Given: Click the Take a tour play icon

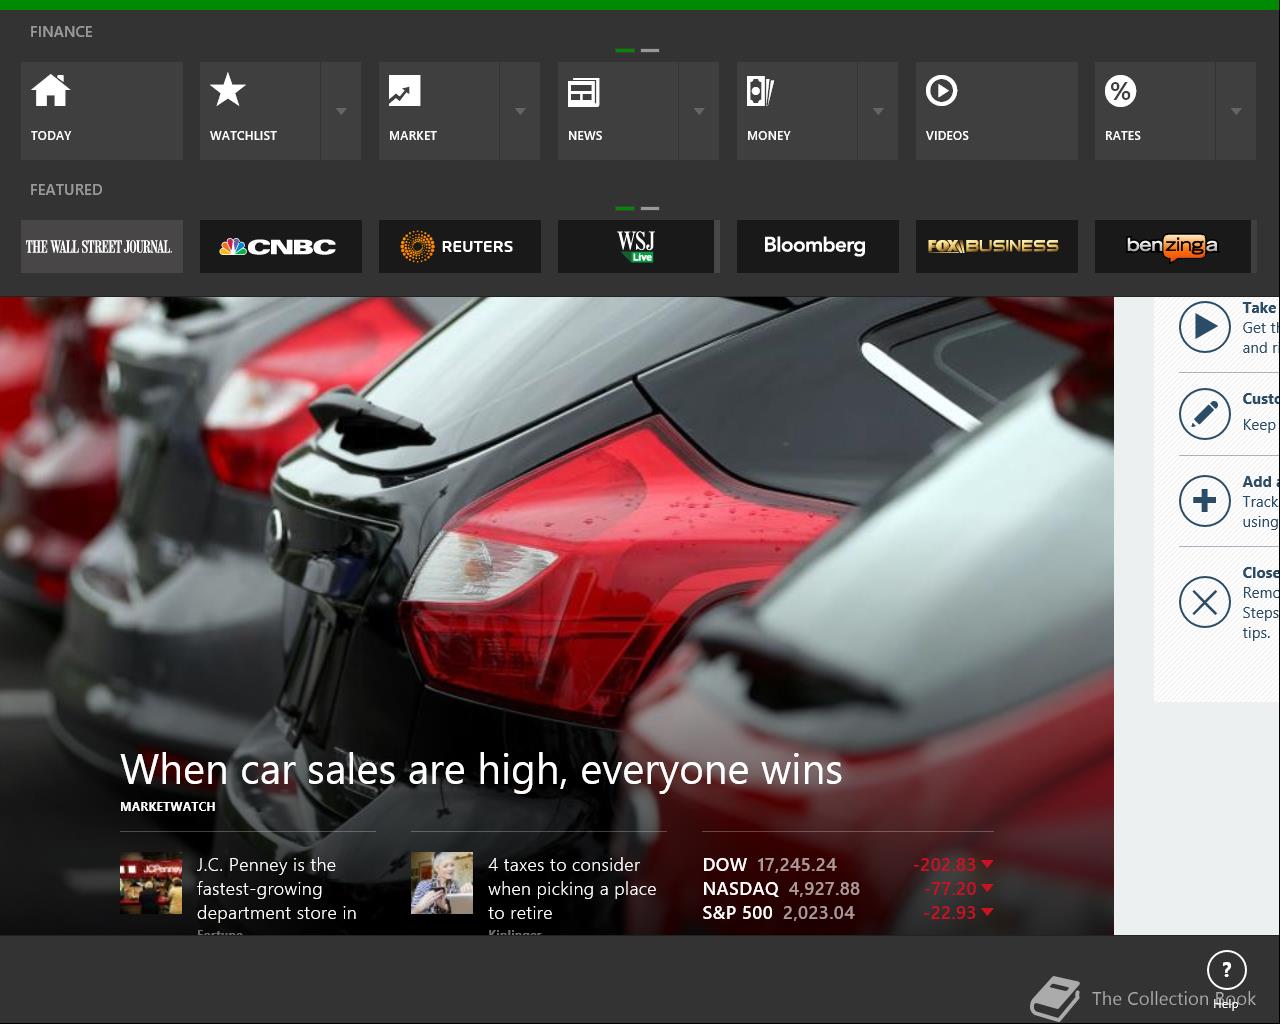Looking at the screenshot, I should click(x=1205, y=327).
